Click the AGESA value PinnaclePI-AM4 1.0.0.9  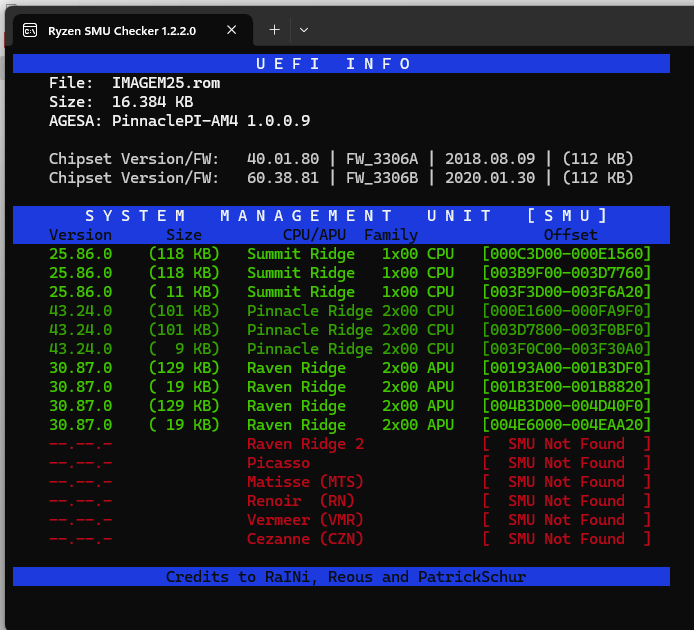pyautogui.click(x=211, y=121)
